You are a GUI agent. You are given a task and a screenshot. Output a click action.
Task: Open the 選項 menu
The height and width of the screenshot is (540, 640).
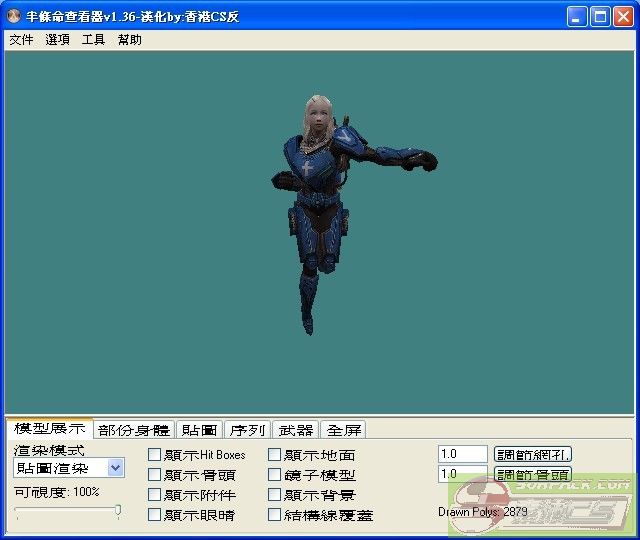click(x=58, y=40)
